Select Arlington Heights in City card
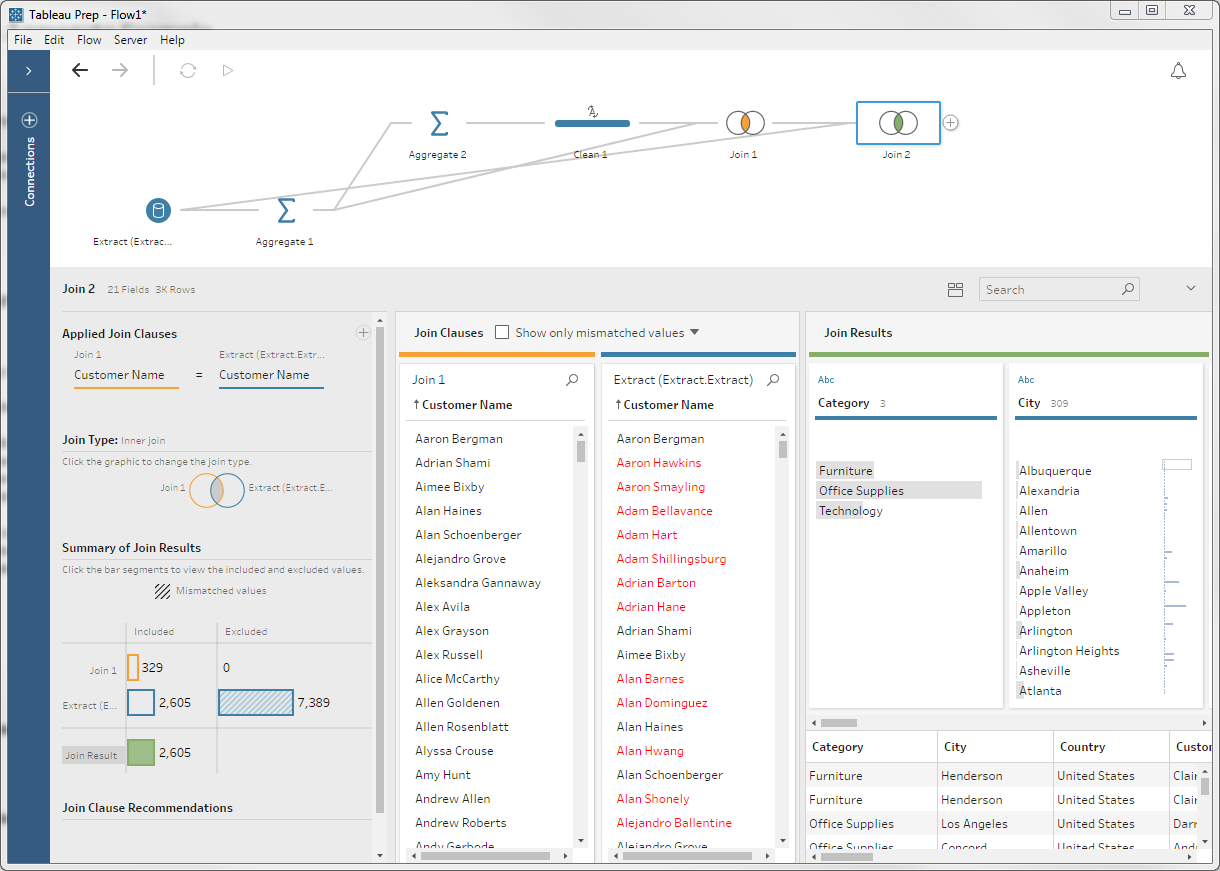The image size is (1220, 871). point(1069,651)
